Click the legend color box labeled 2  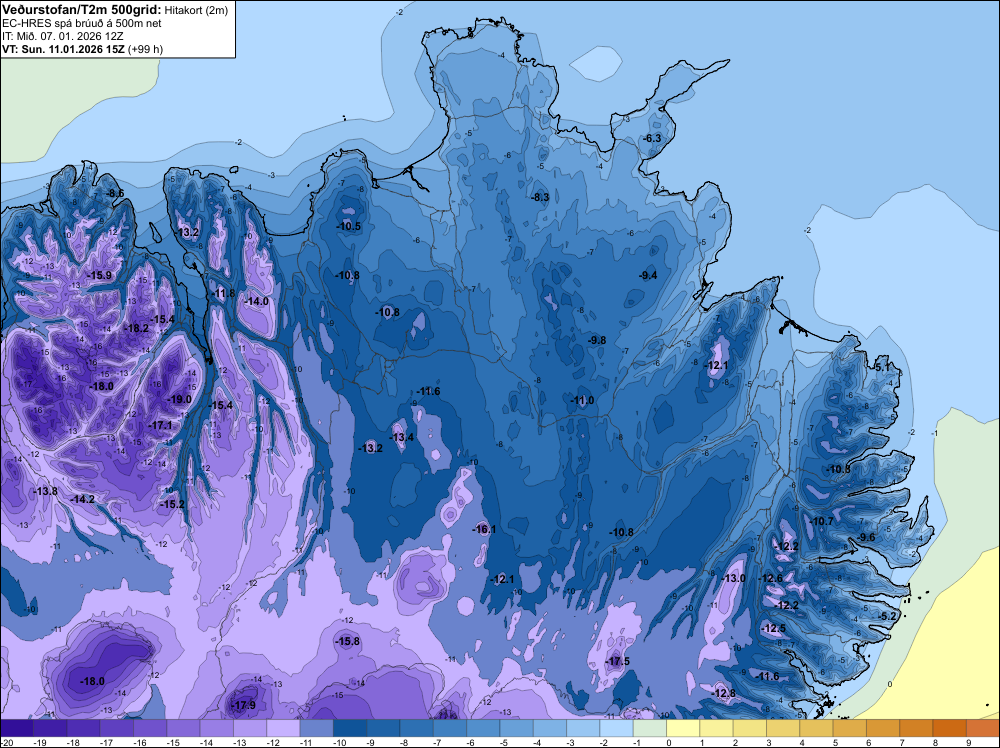click(x=750, y=728)
